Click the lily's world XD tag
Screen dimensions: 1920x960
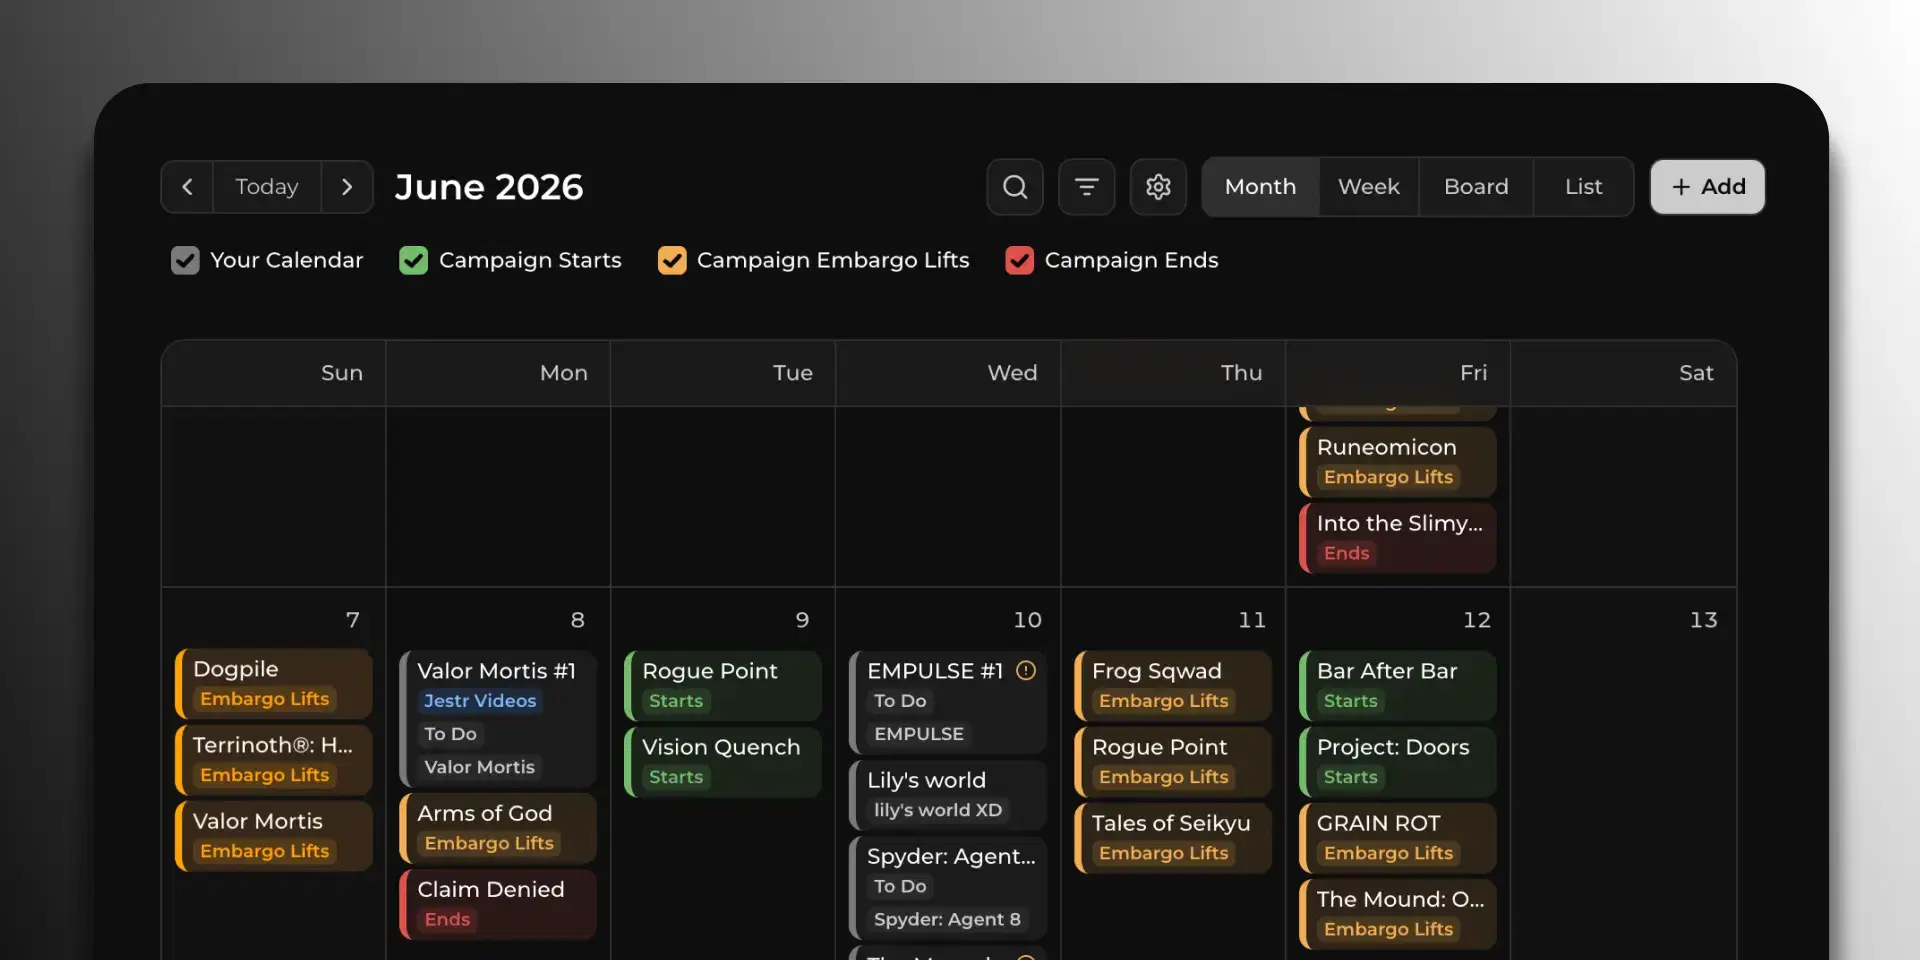pos(938,810)
